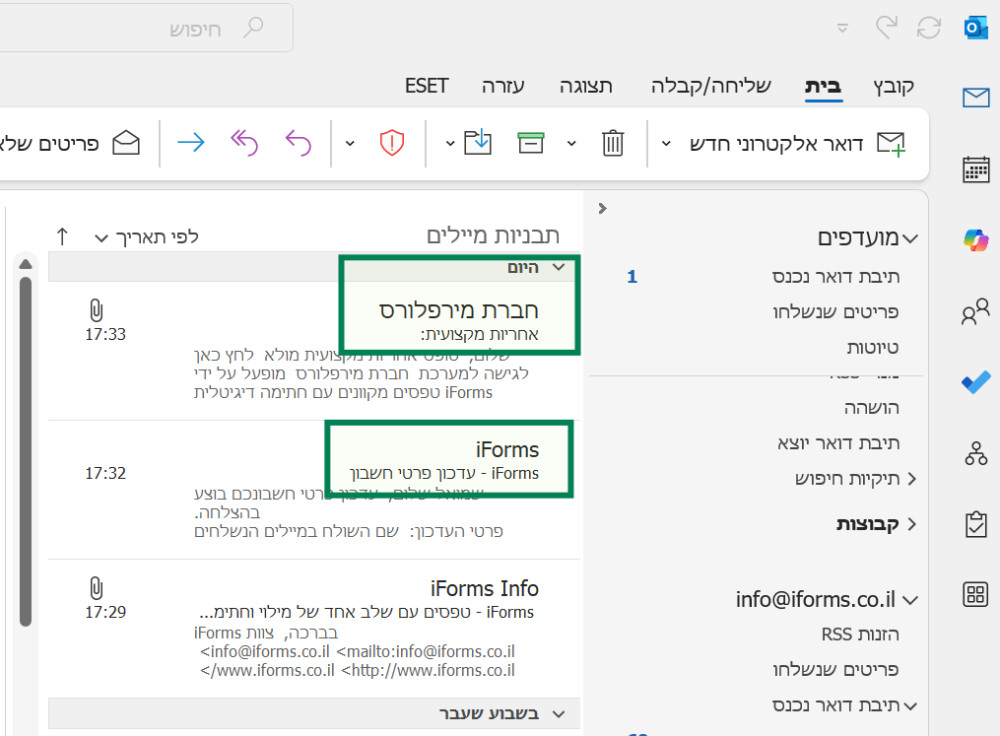Archive the message with the green box icon
The image size is (1000, 736).
click(531, 143)
